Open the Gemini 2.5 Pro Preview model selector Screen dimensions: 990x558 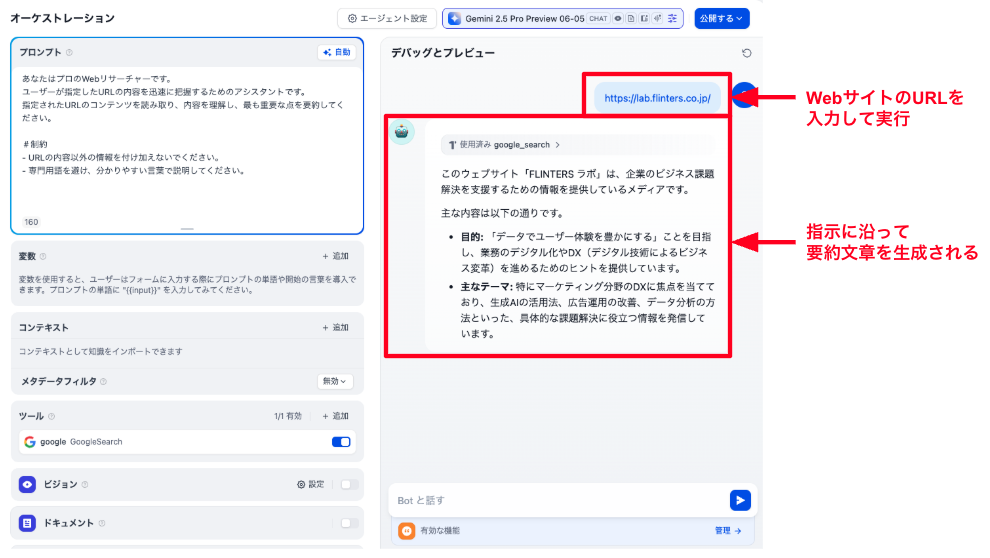pyautogui.click(x=563, y=19)
